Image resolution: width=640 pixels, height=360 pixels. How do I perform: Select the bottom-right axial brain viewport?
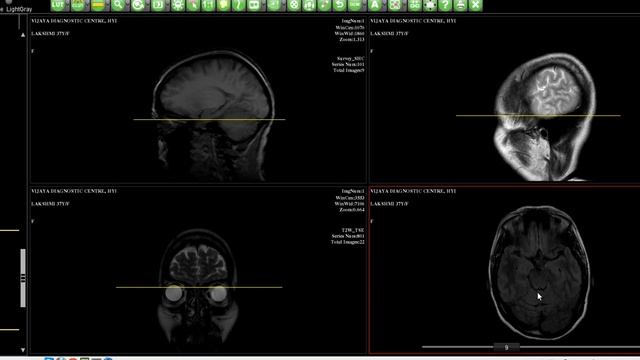pos(504,270)
